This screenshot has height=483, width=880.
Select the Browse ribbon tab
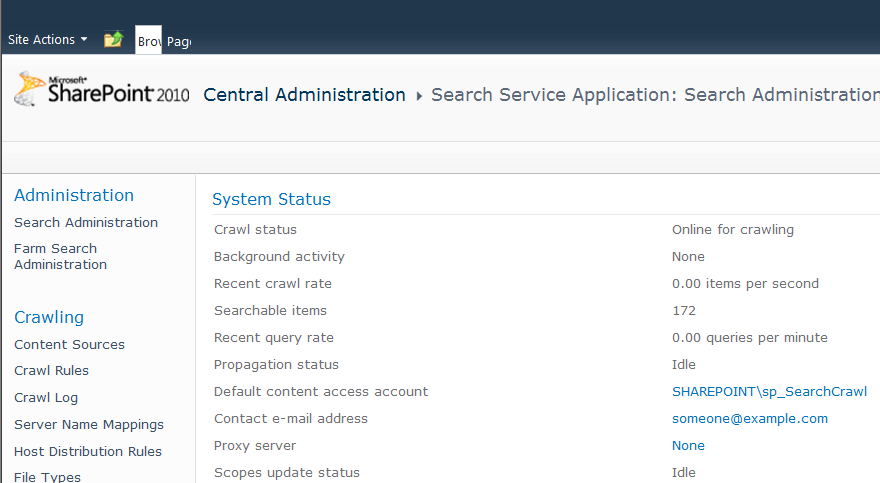(149, 40)
